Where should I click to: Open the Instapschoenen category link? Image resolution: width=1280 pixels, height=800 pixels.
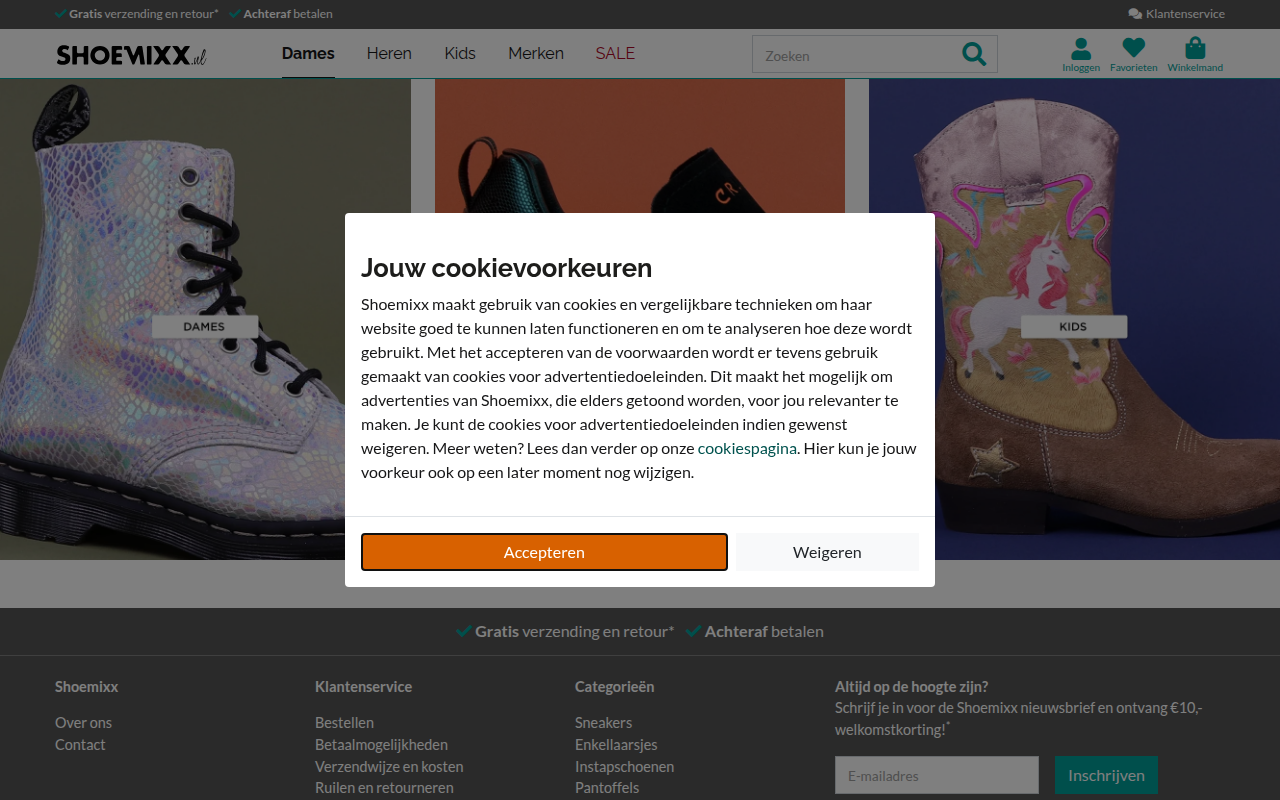tap(624, 766)
